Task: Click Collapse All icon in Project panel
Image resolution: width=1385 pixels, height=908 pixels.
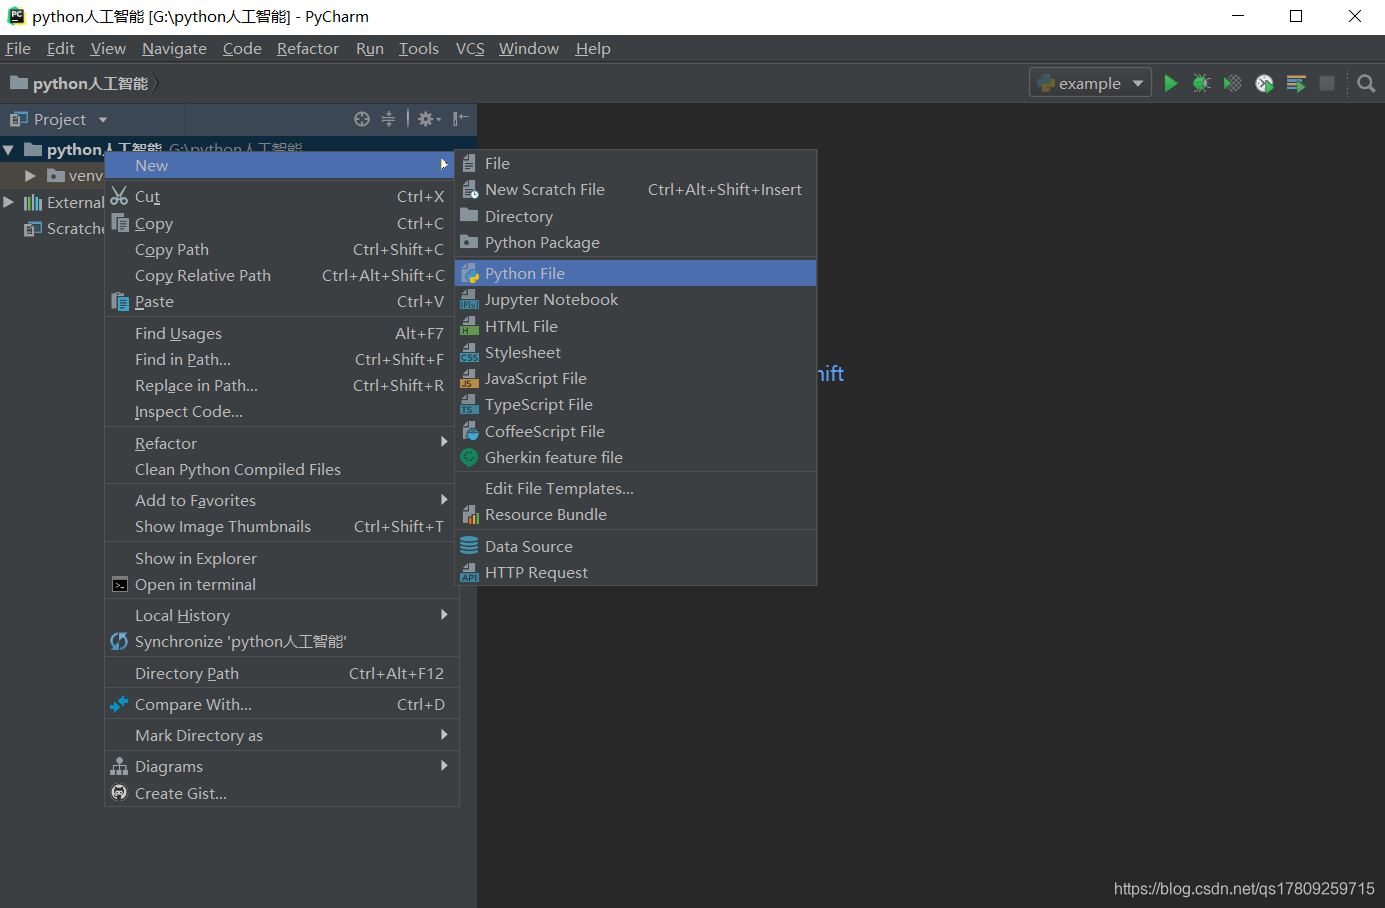Action: pyautogui.click(x=388, y=119)
